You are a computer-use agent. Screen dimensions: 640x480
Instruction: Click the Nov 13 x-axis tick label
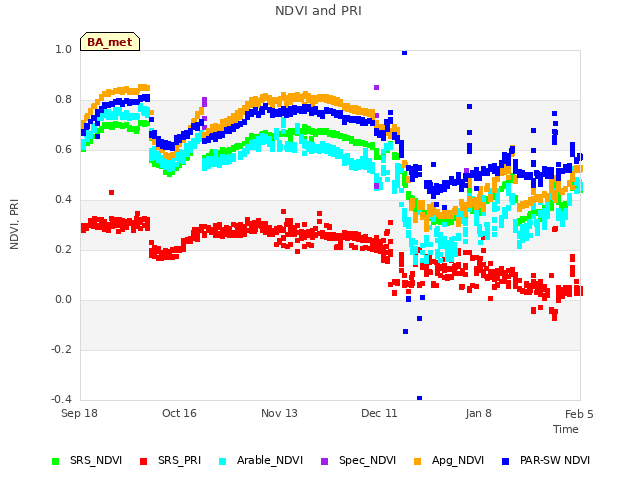click(279, 413)
